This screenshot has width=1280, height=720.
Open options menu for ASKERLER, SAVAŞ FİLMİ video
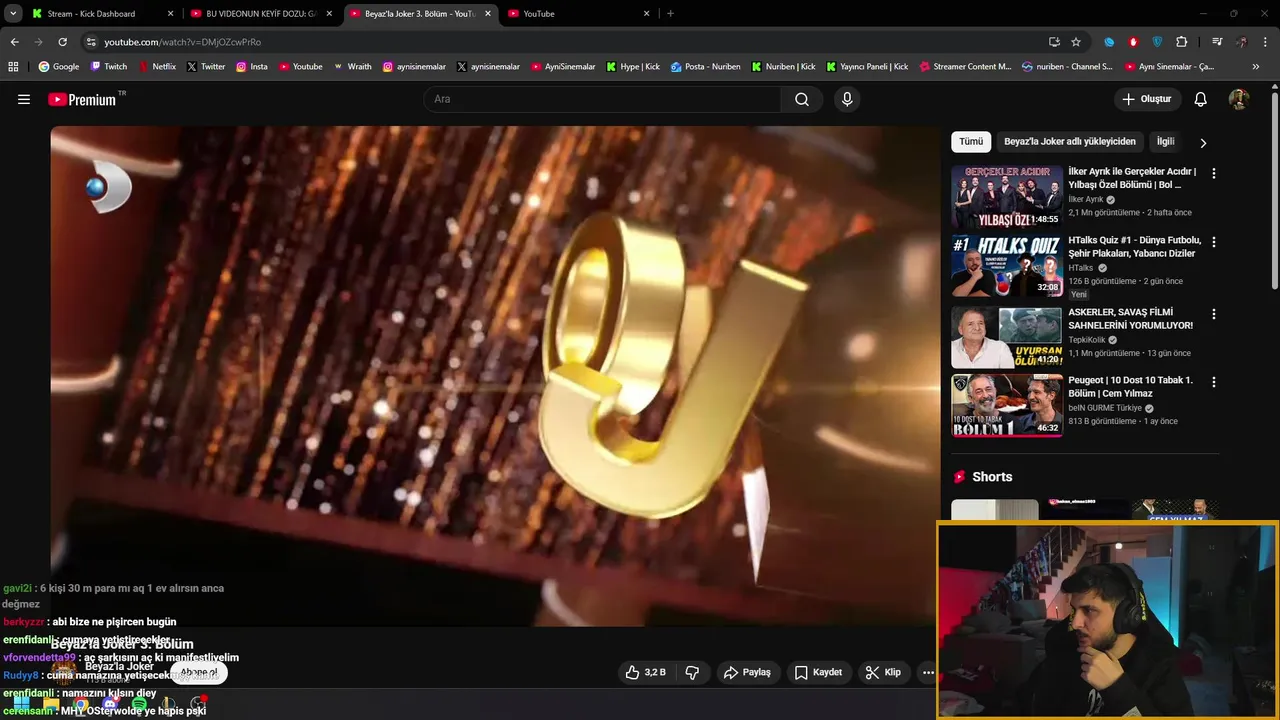click(1214, 314)
